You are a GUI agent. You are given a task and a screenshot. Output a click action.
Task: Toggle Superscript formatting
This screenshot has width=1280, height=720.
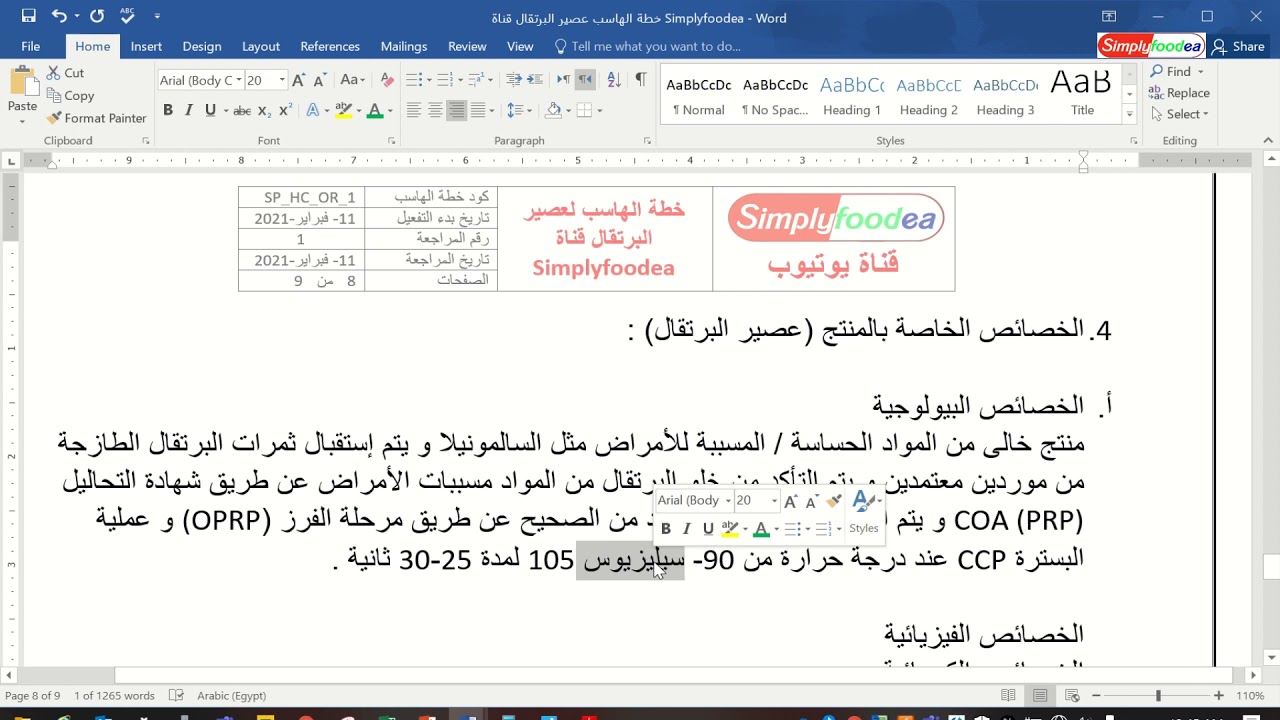[285, 111]
